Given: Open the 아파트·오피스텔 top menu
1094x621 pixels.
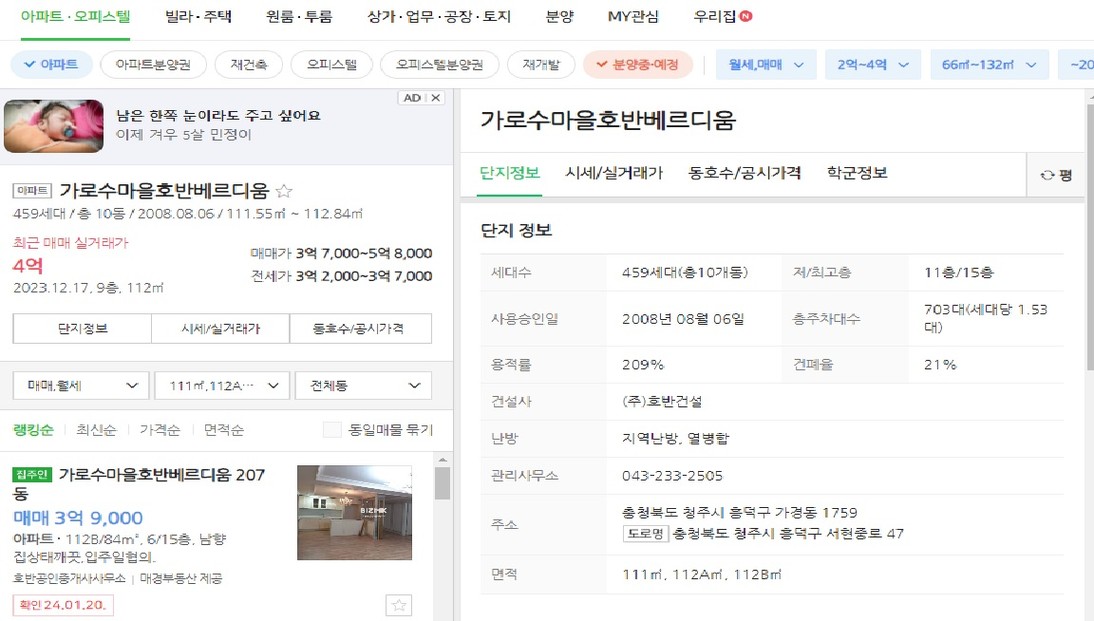Looking at the screenshot, I should (x=75, y=16).
